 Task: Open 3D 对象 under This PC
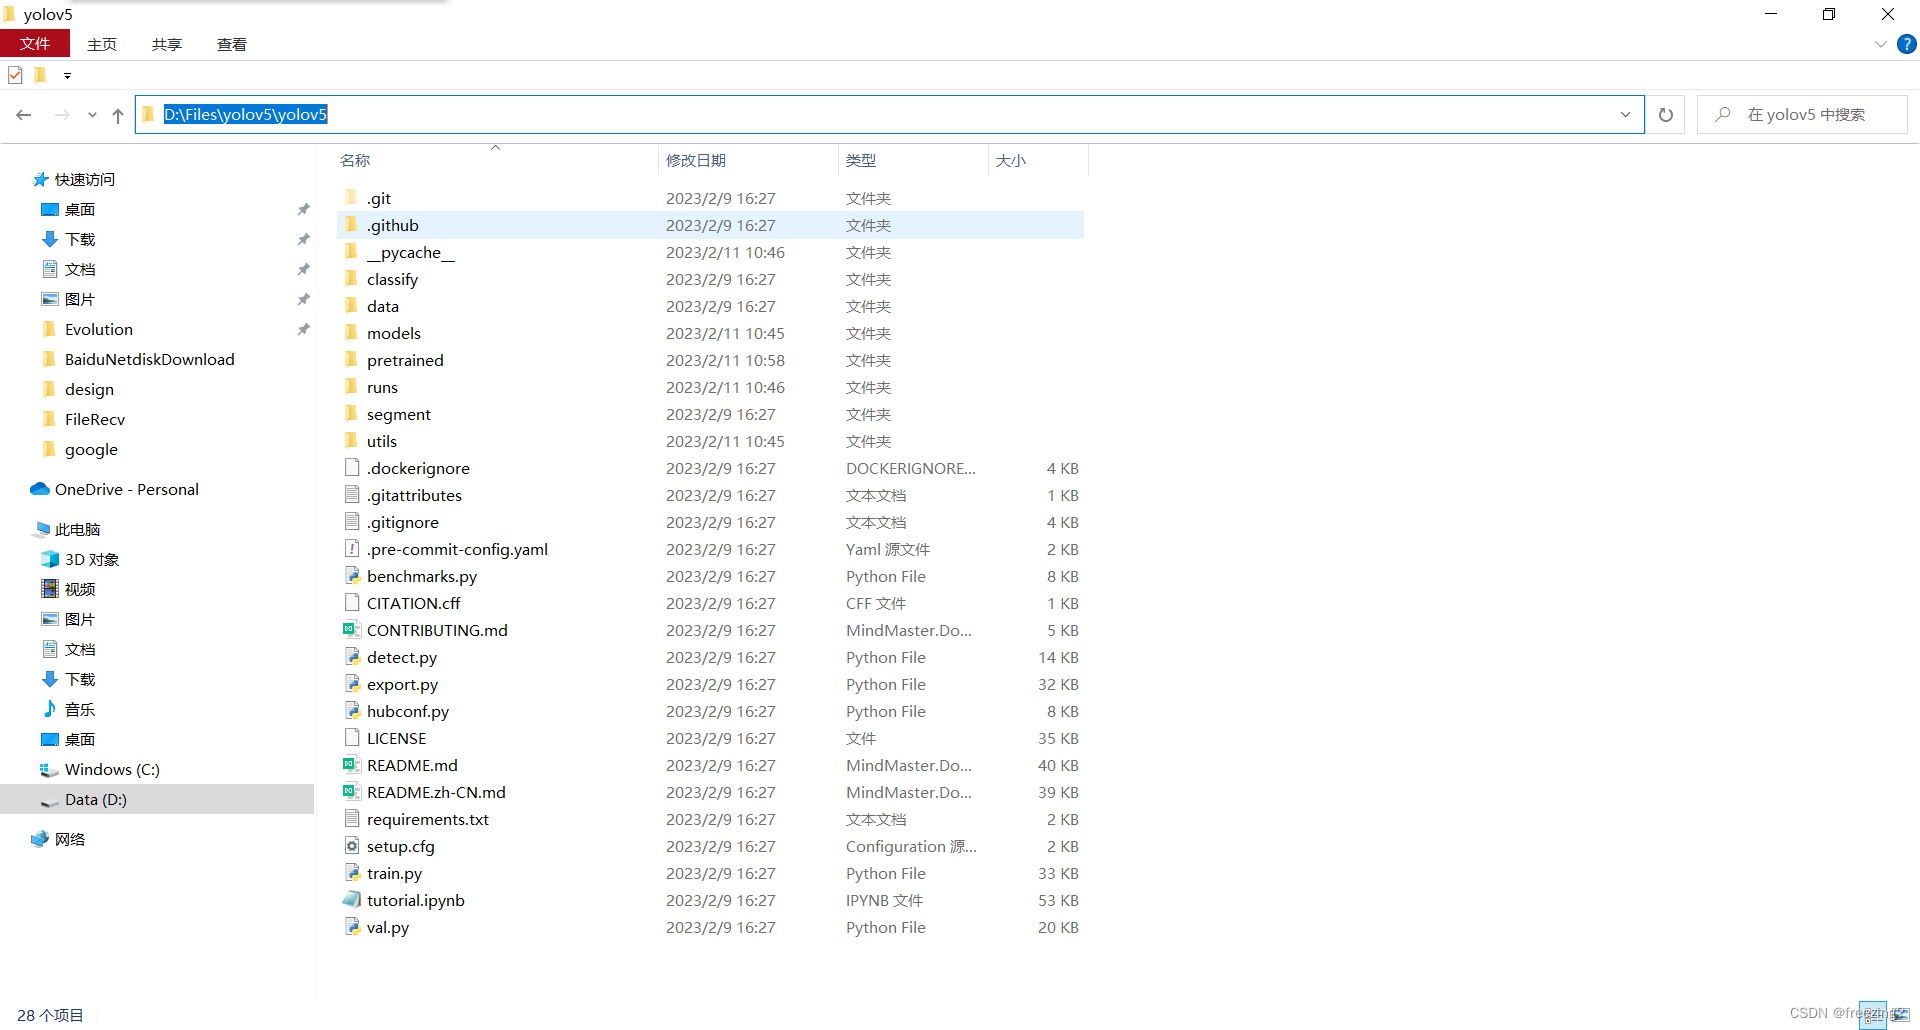click(91, 560)
